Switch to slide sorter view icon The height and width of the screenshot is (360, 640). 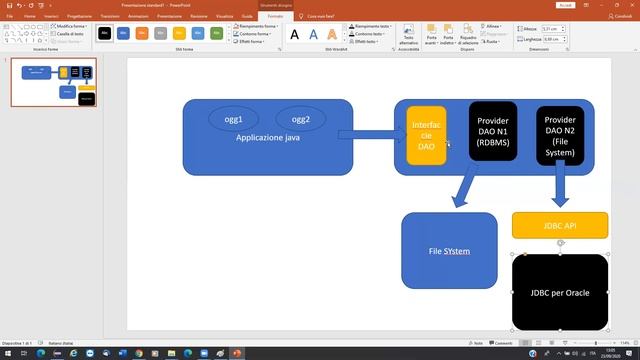pyautogui.click(x=539, y=343)
